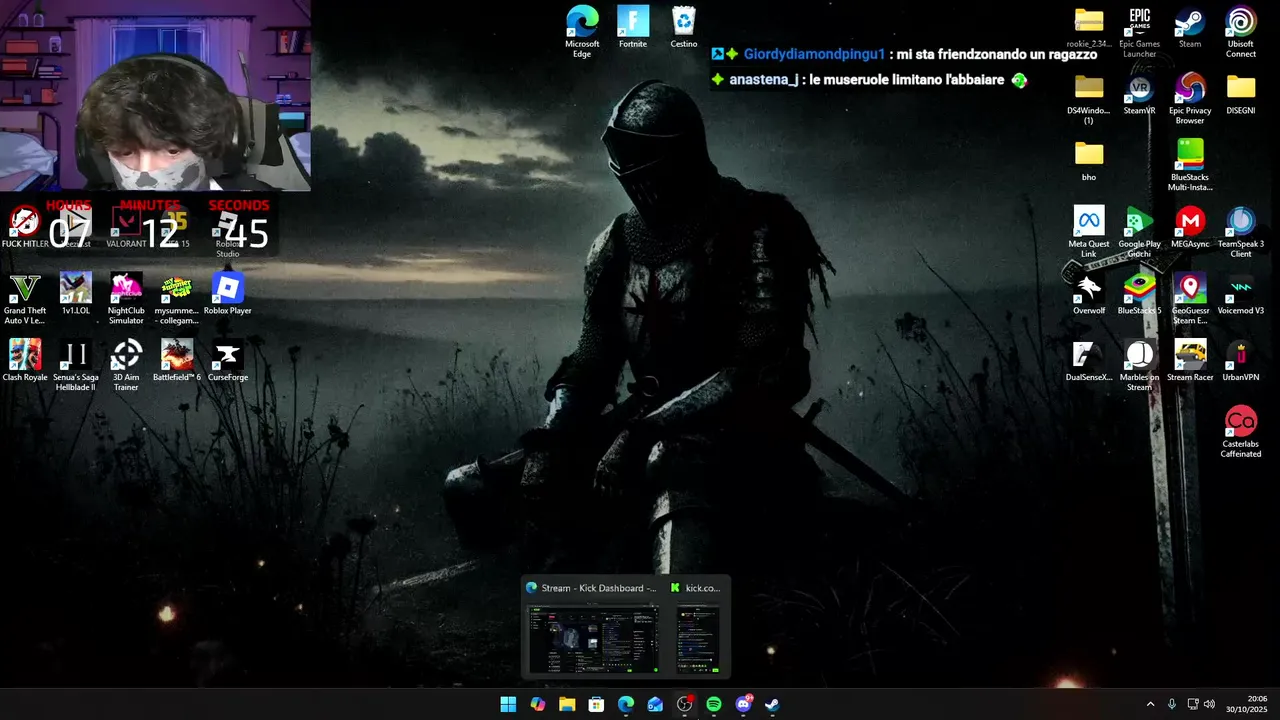Launch Fortnite from the desktop
The image size is (1280, 720).
pos(633,27)
